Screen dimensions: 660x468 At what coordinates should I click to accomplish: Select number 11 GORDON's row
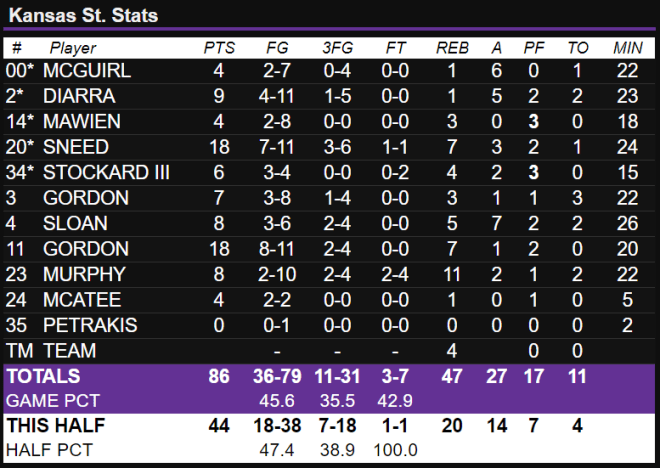[329, 249]
